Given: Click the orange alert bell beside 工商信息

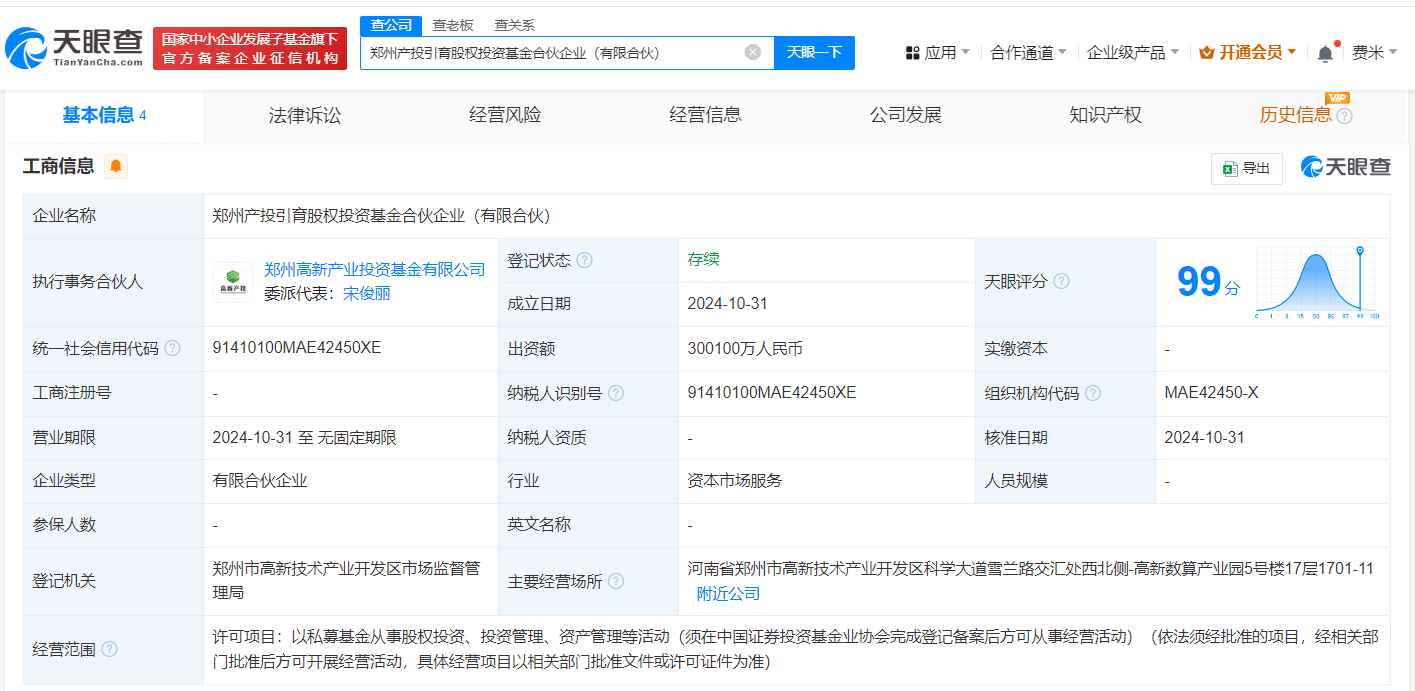Looking at the screenshot, I should point(116,167).
